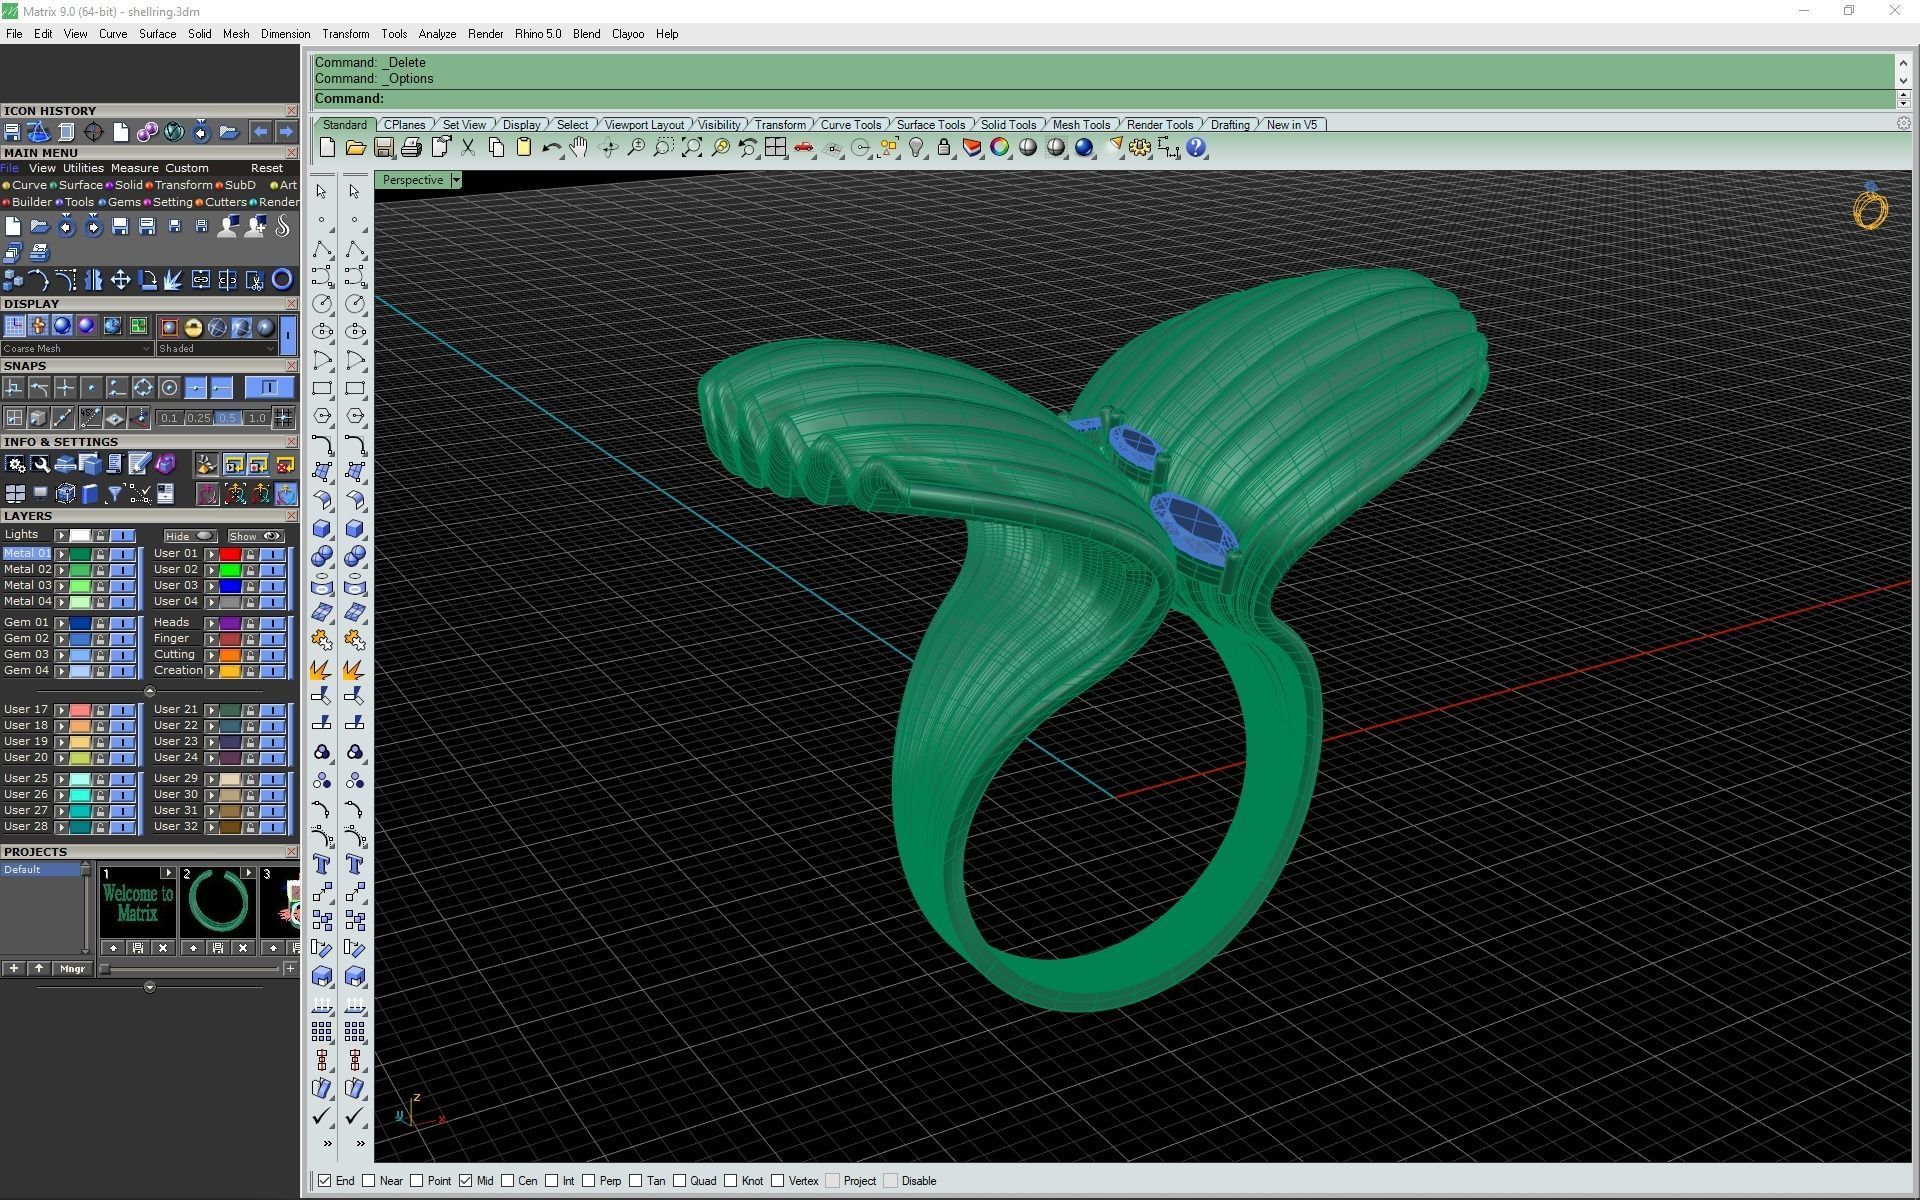Viewport: 1920px width, 1200px height.
Task: Click the User 01 red color swatch
Action: pyautogui.click(x=230, y=554)
